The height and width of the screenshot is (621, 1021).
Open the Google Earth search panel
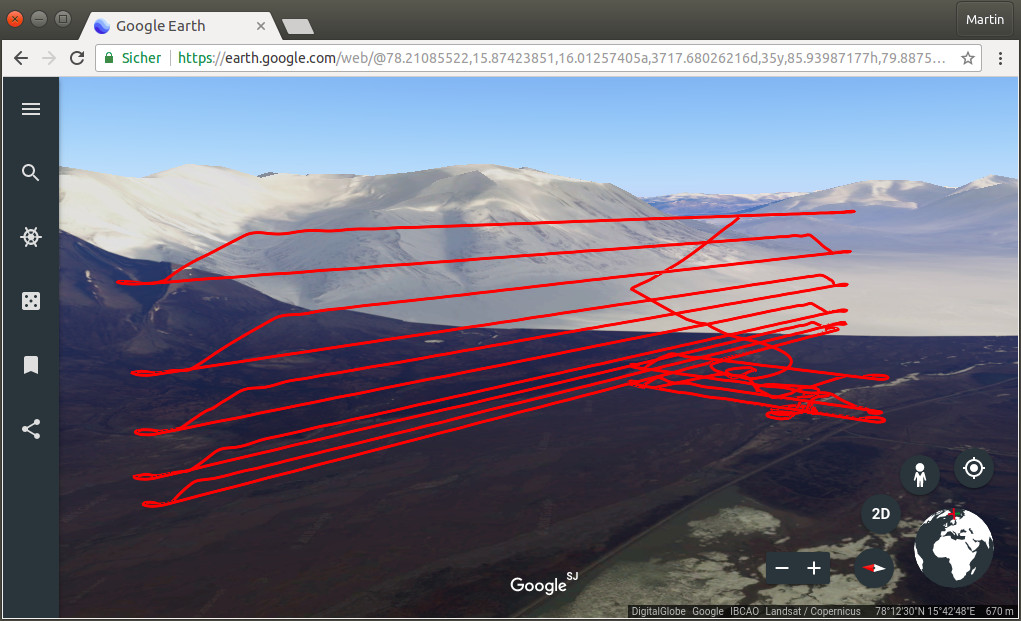click(x=31, y=172)
